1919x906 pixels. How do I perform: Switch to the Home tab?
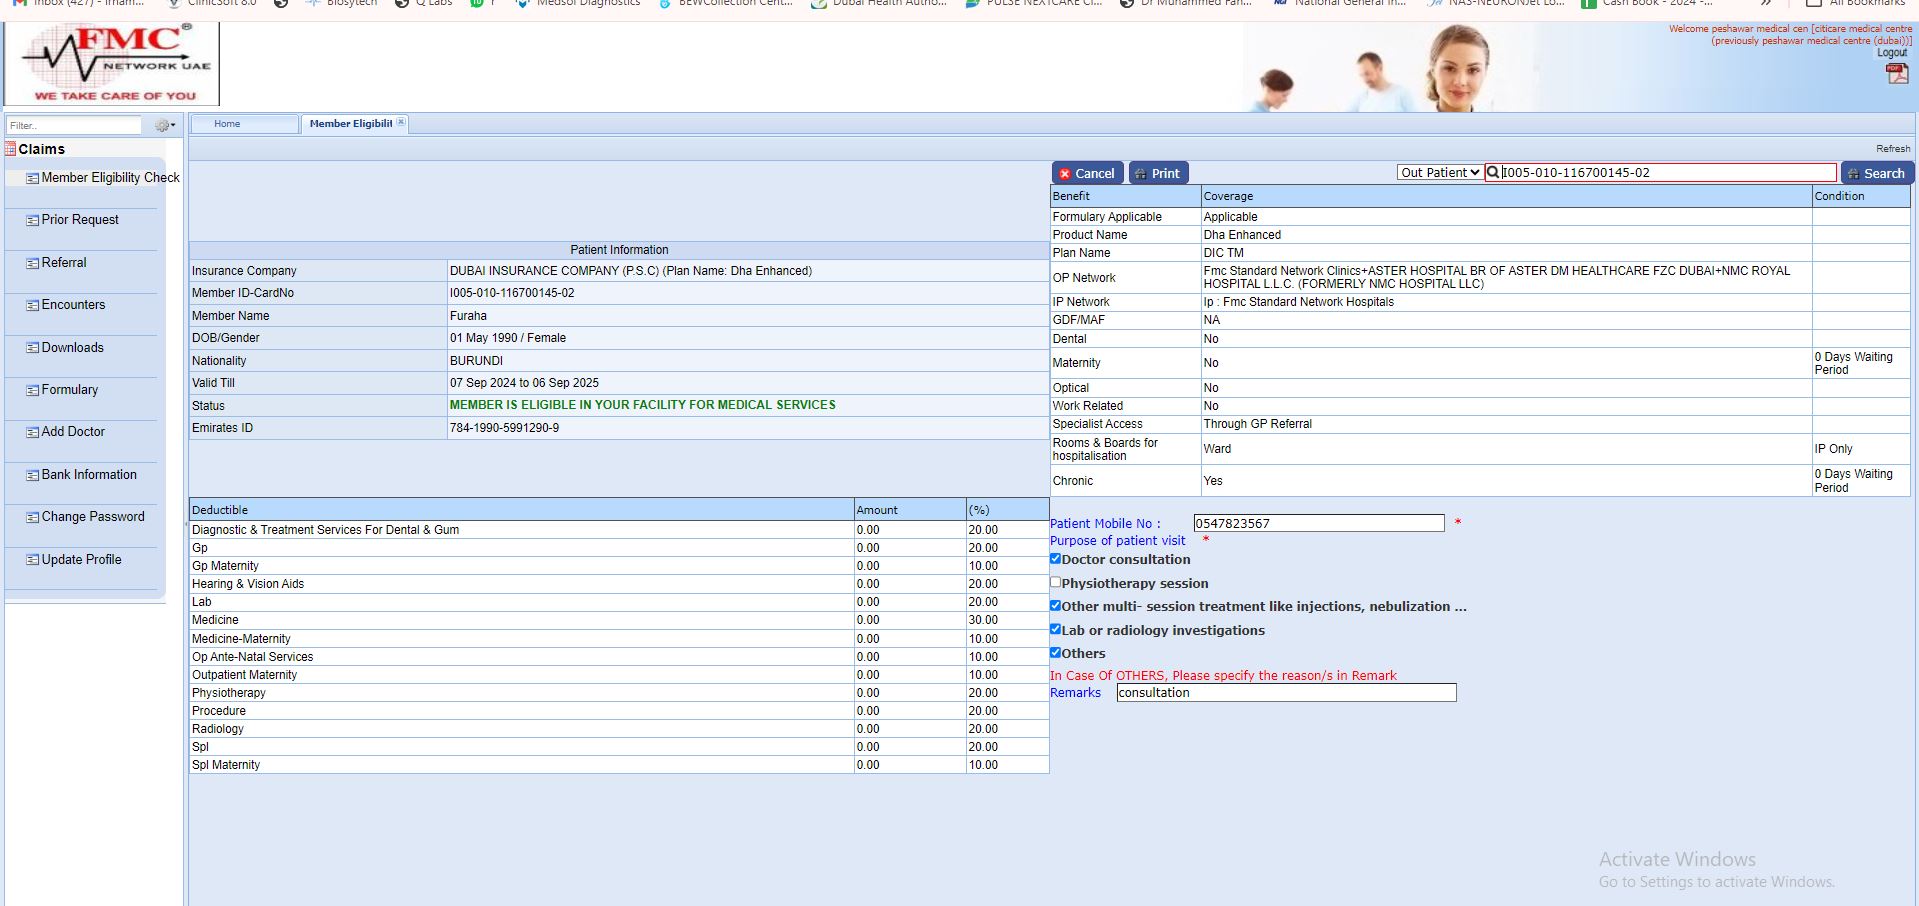click(227, 124)
